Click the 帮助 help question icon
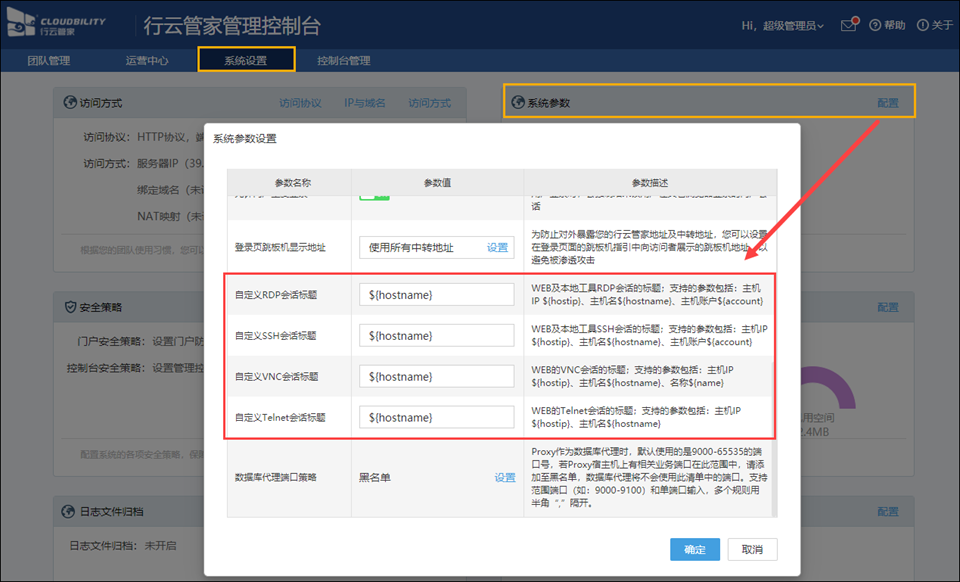 pos(875,25)
